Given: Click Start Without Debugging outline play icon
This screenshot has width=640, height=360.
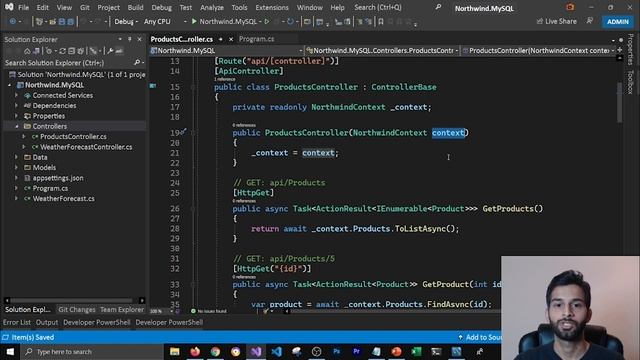Looking at the screenshot, I should (x=267, y=21).
